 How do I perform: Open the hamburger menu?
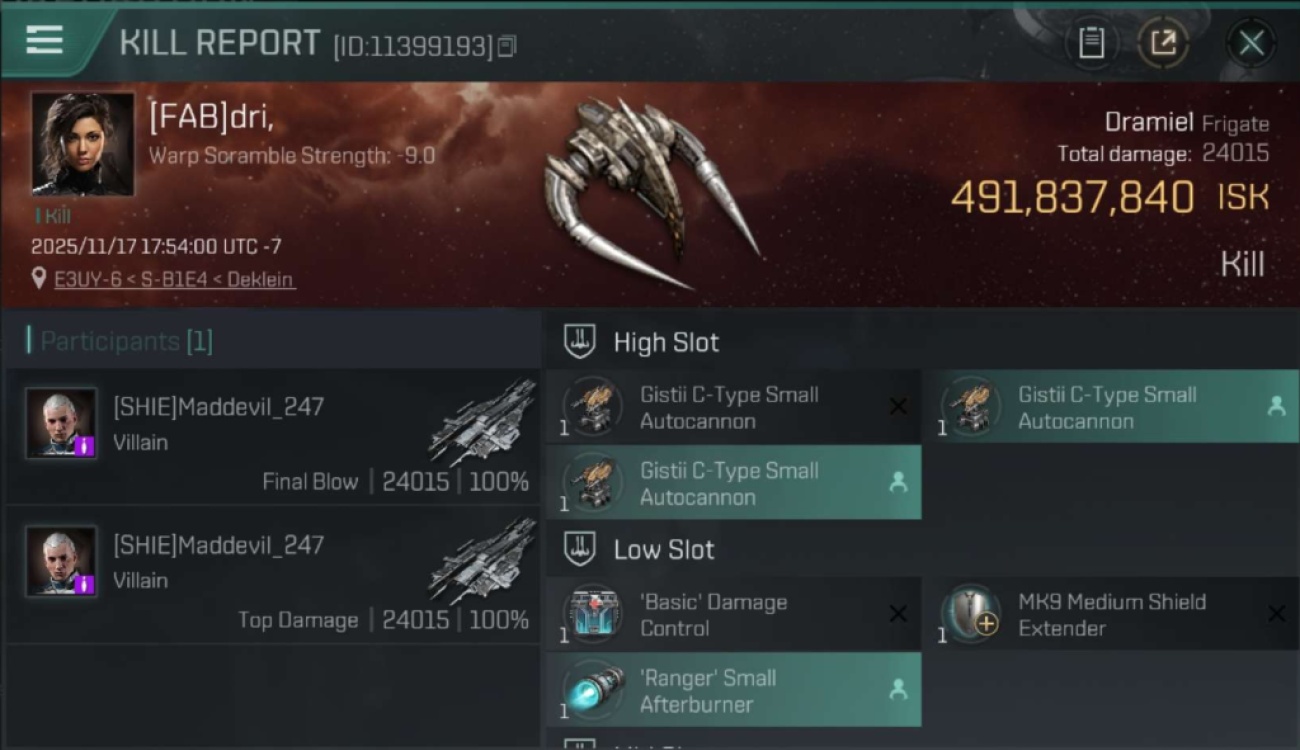pyautogui.click(x=45, y=41)
